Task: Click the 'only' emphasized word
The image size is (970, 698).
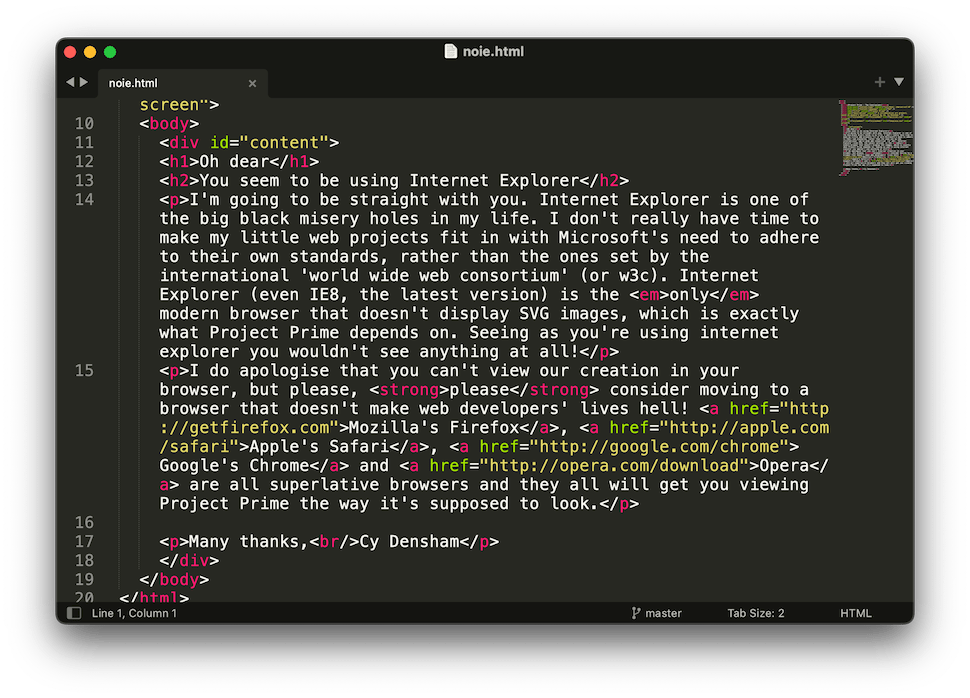Action: pyautogui.click(x=689, y=295)
